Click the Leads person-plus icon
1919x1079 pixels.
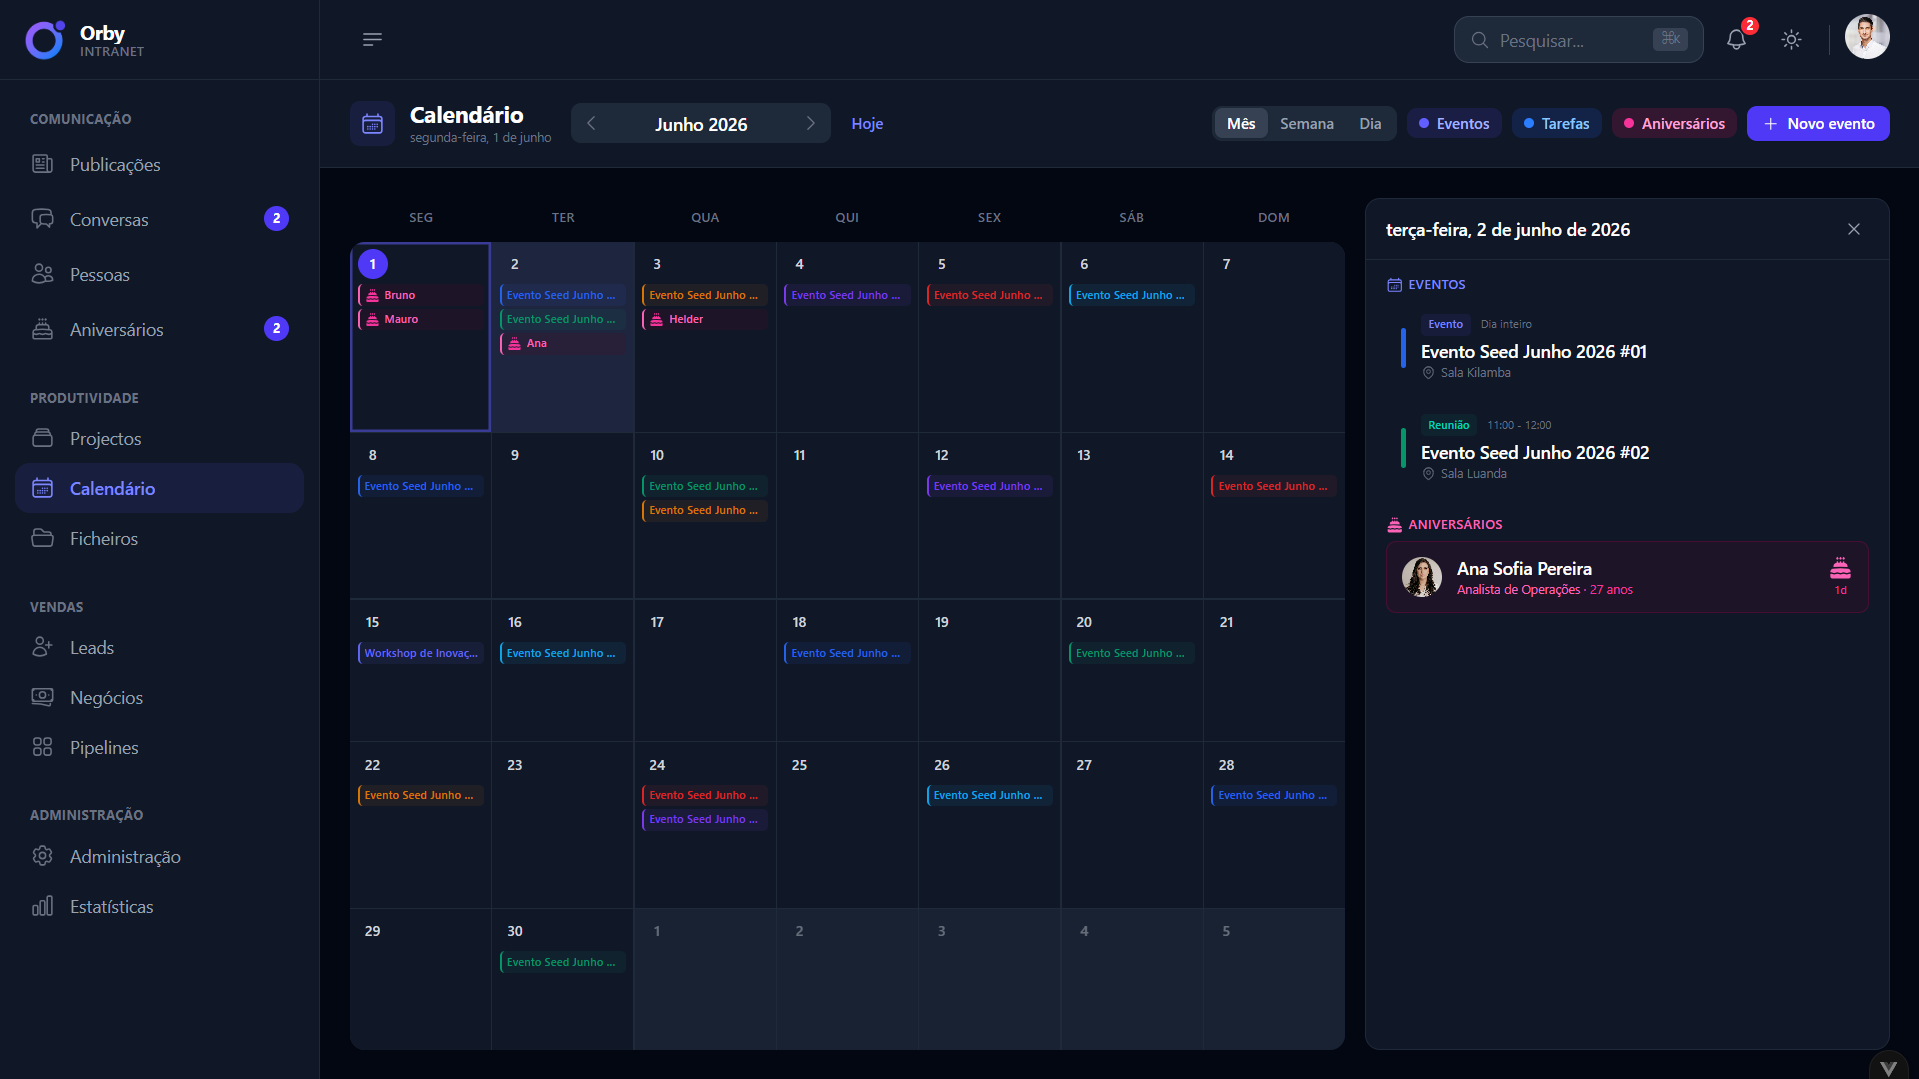pos(42,647)
